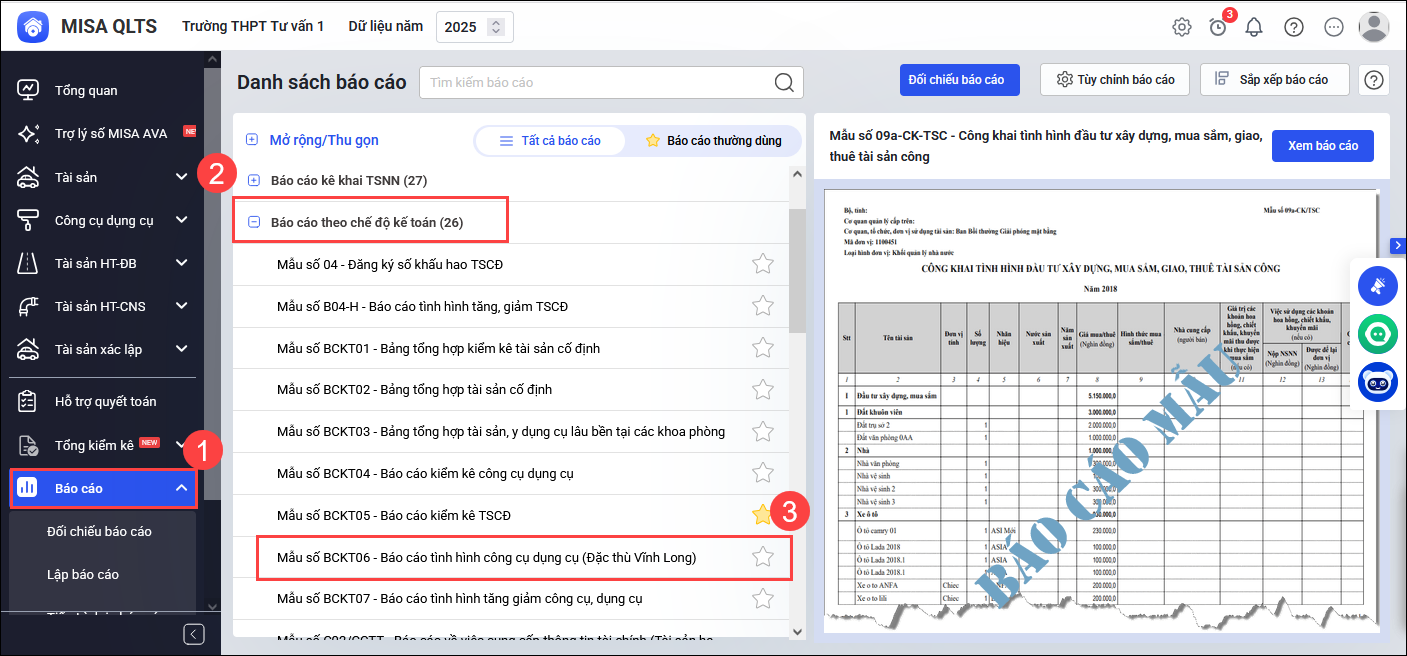1407x656 pixels.
Task: Unstar the Mẫu số BCKT05 report
Action: [x=762, y=515]
